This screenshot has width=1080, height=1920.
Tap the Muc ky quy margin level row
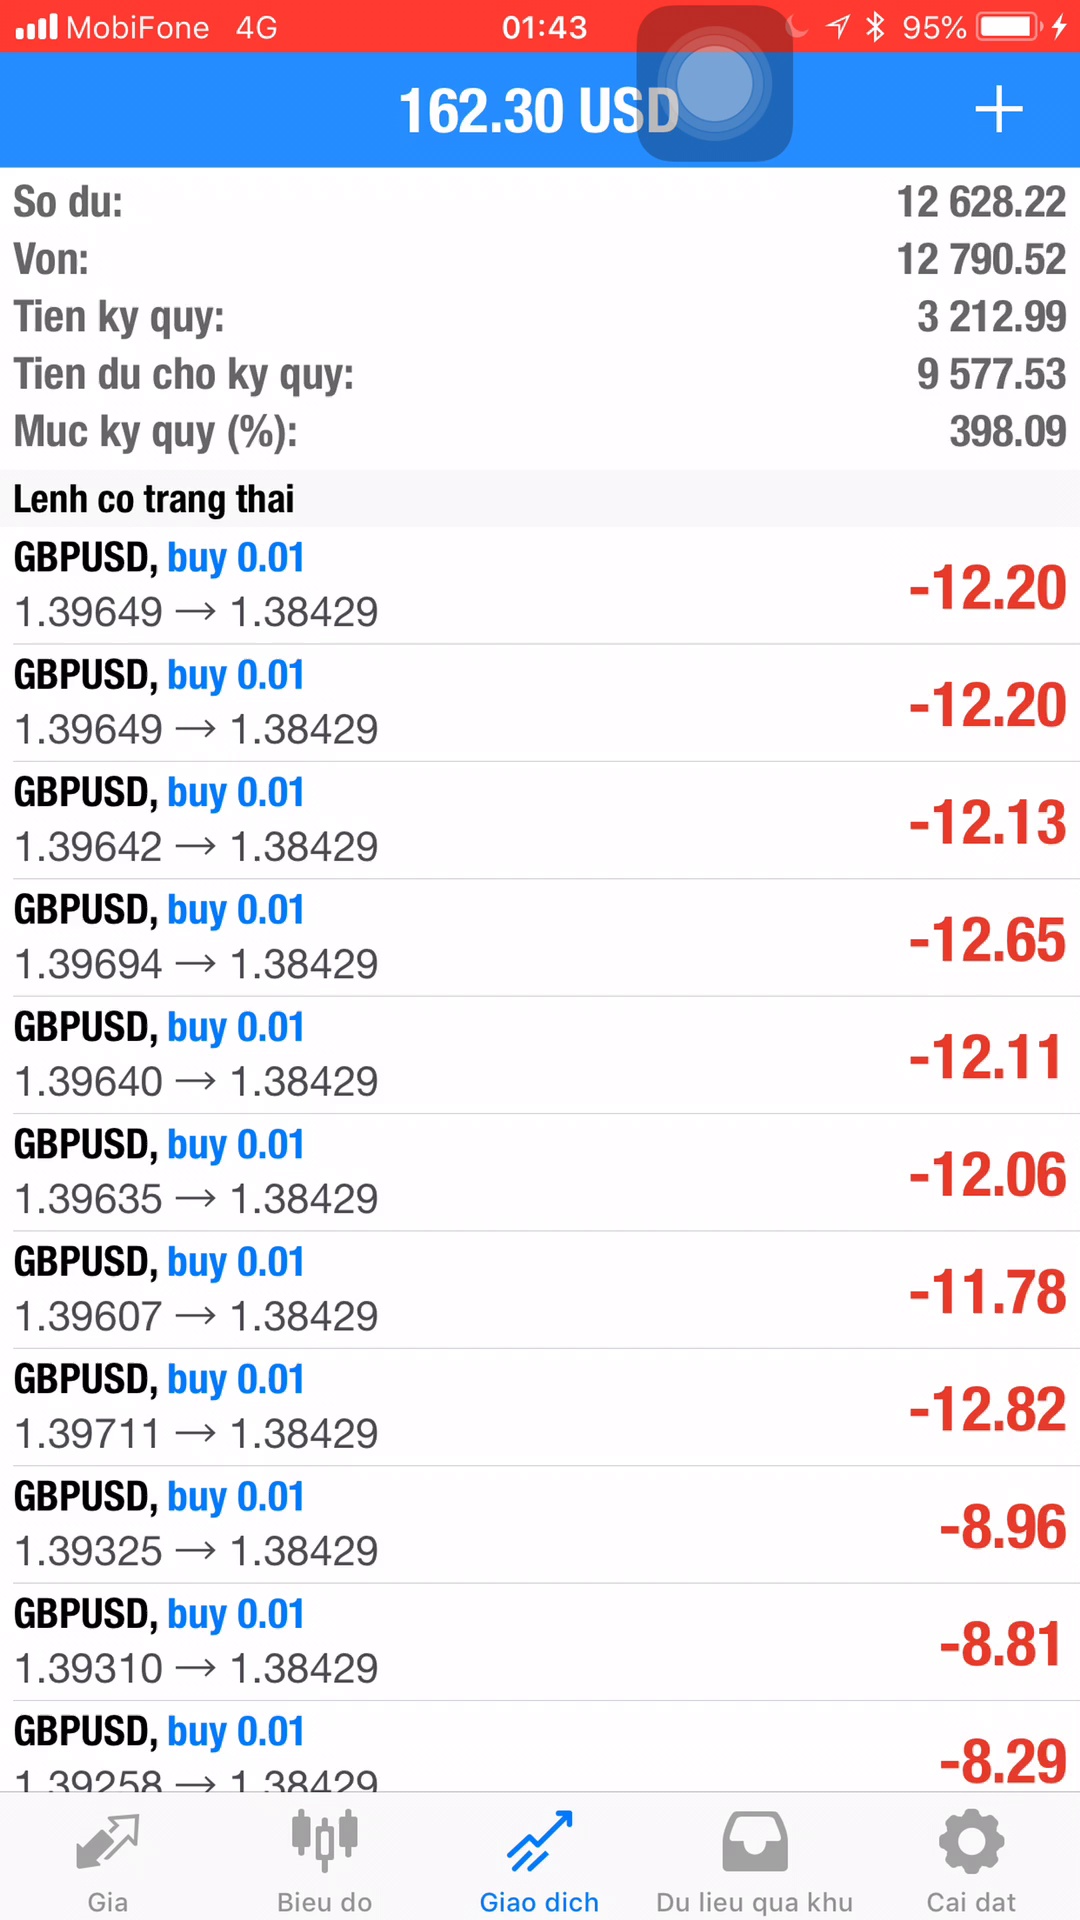(x=540, y=432)
